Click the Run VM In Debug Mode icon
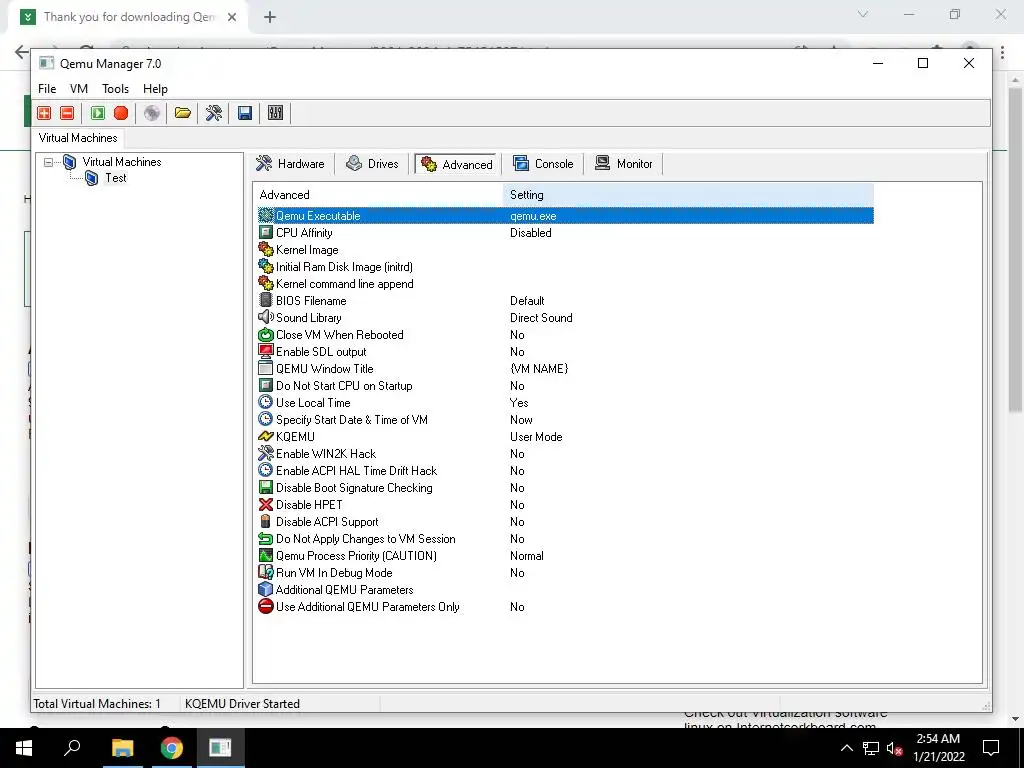The image size is (1024, 768). (266, 572)
